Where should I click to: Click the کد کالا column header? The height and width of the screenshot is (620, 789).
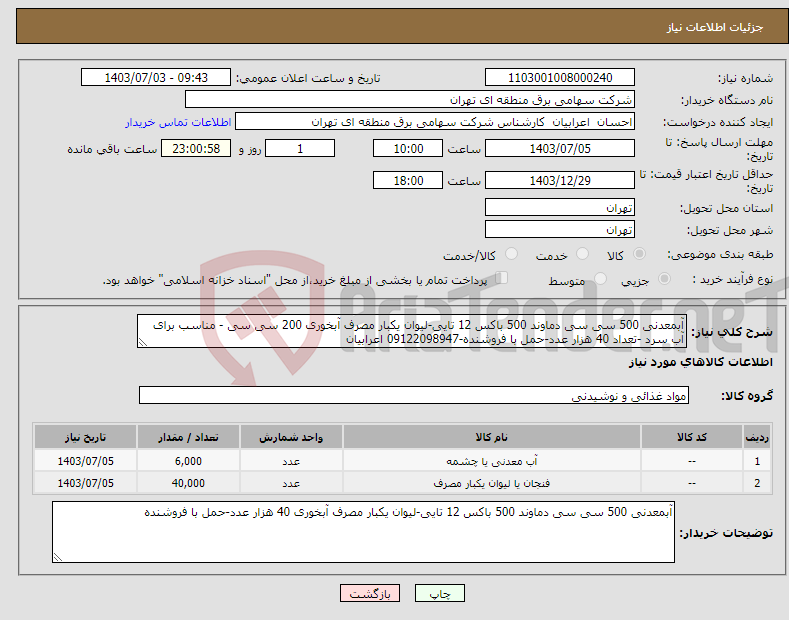692,437
